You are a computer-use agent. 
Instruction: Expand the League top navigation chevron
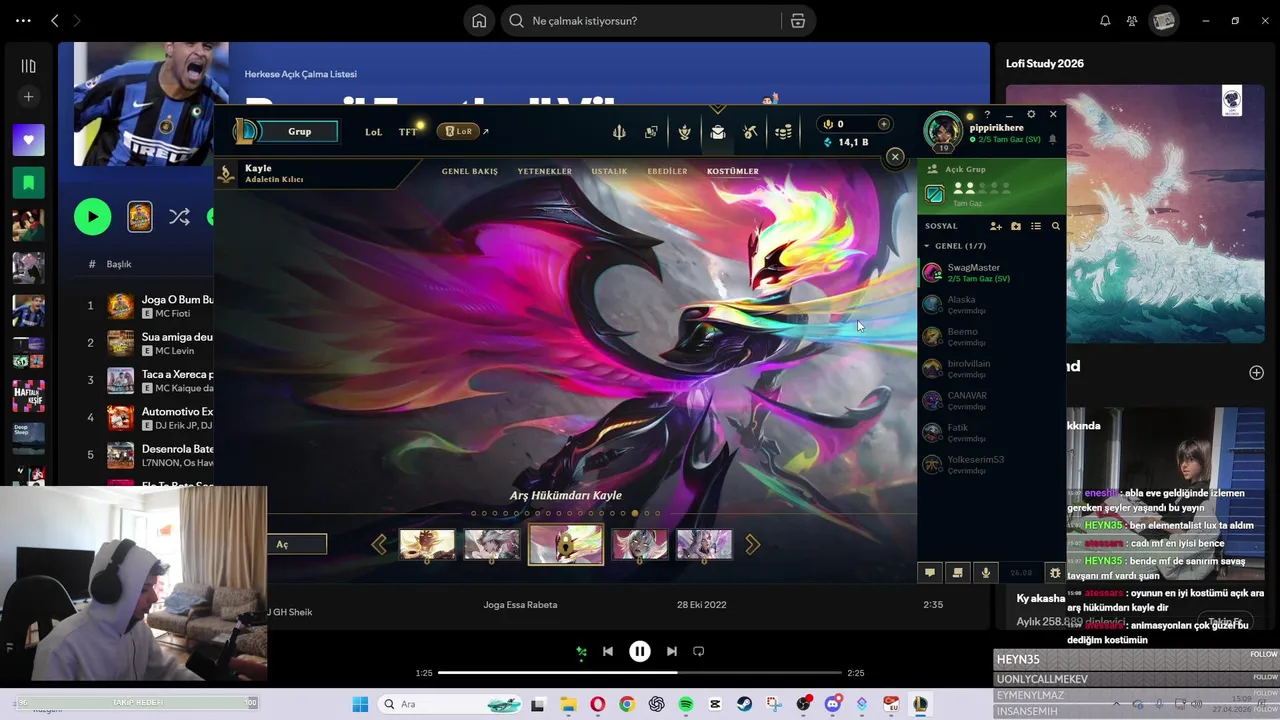(x=717, y=109)
